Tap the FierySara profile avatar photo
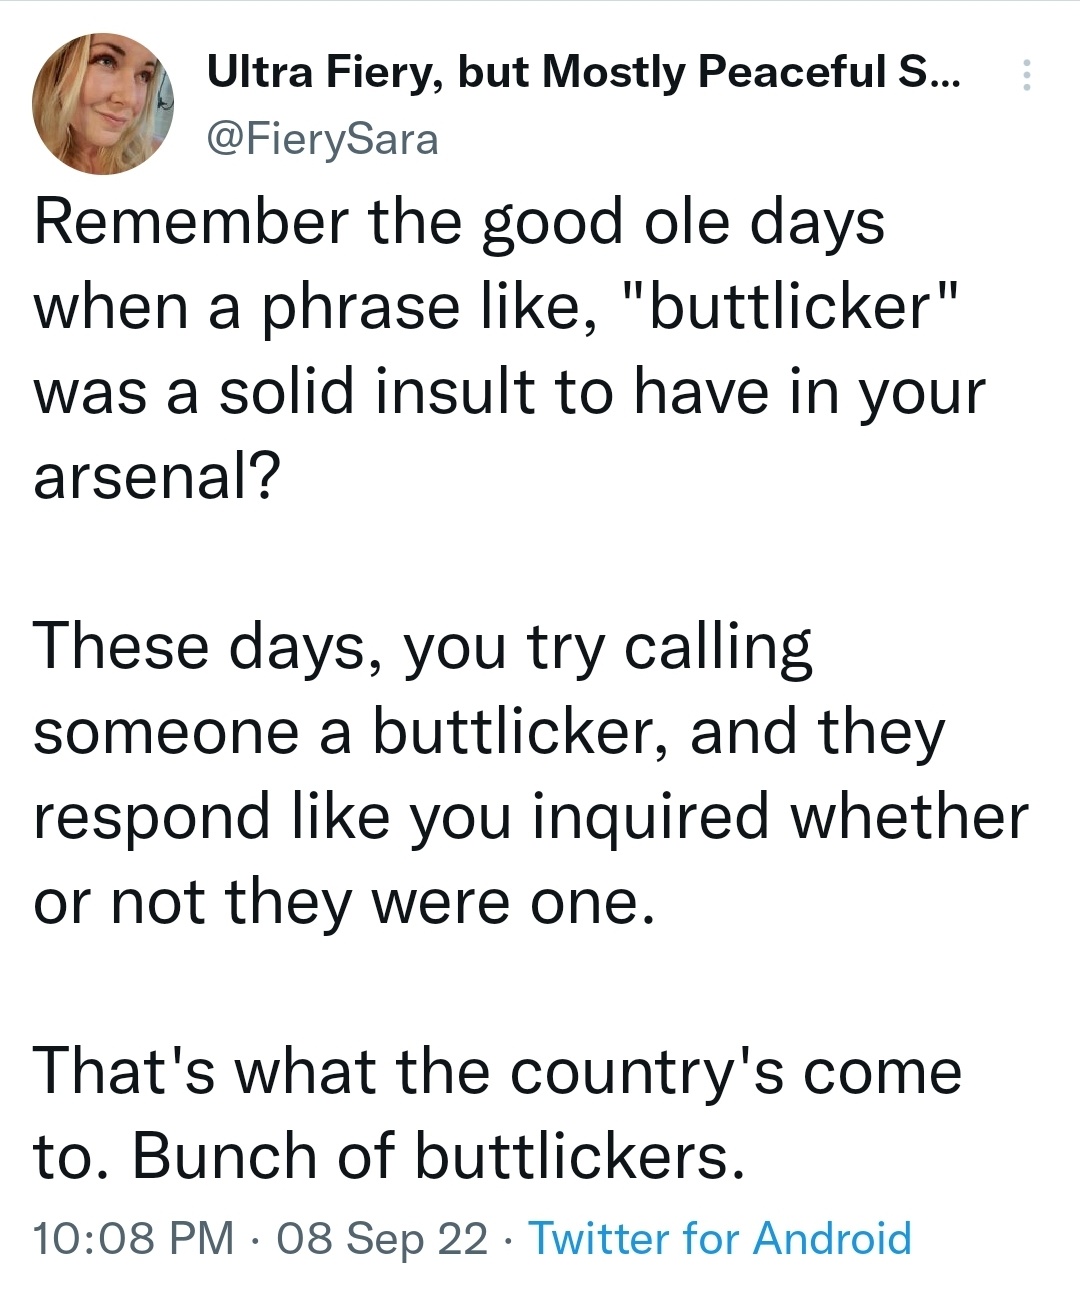The image size is (1080, 1292). [103, 104]
